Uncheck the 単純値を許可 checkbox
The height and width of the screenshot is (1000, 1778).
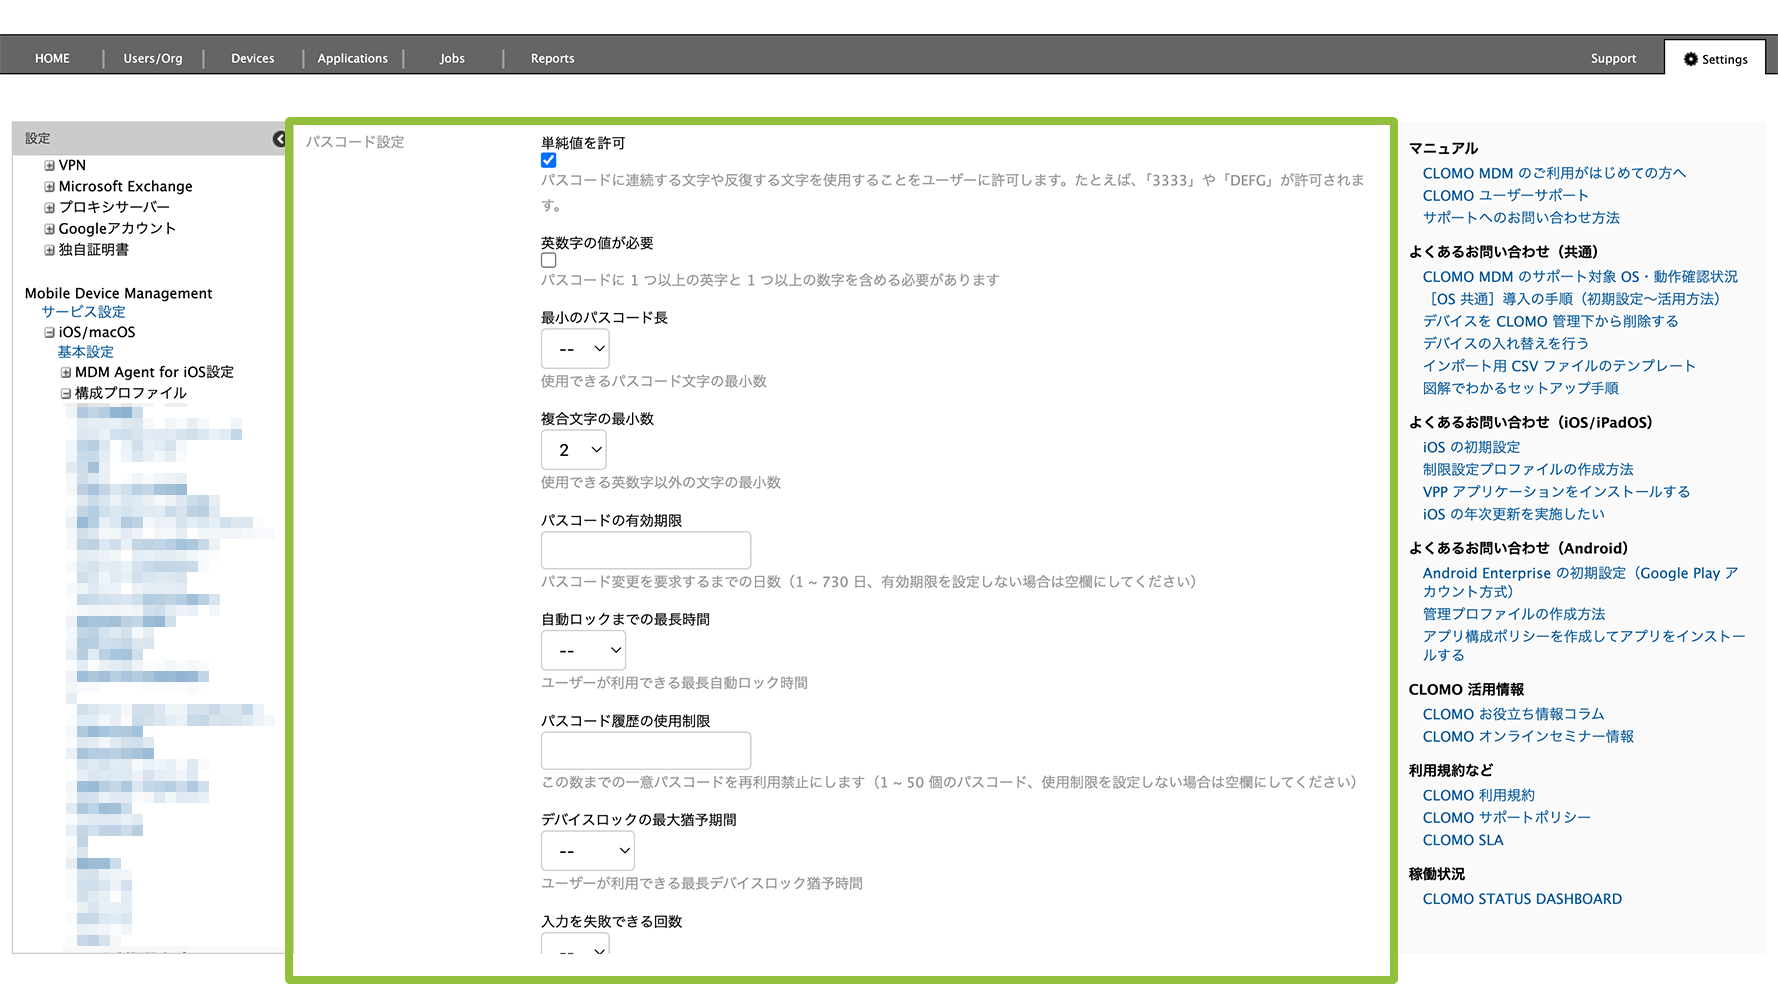pyautogui.click(x=548, y=161)
